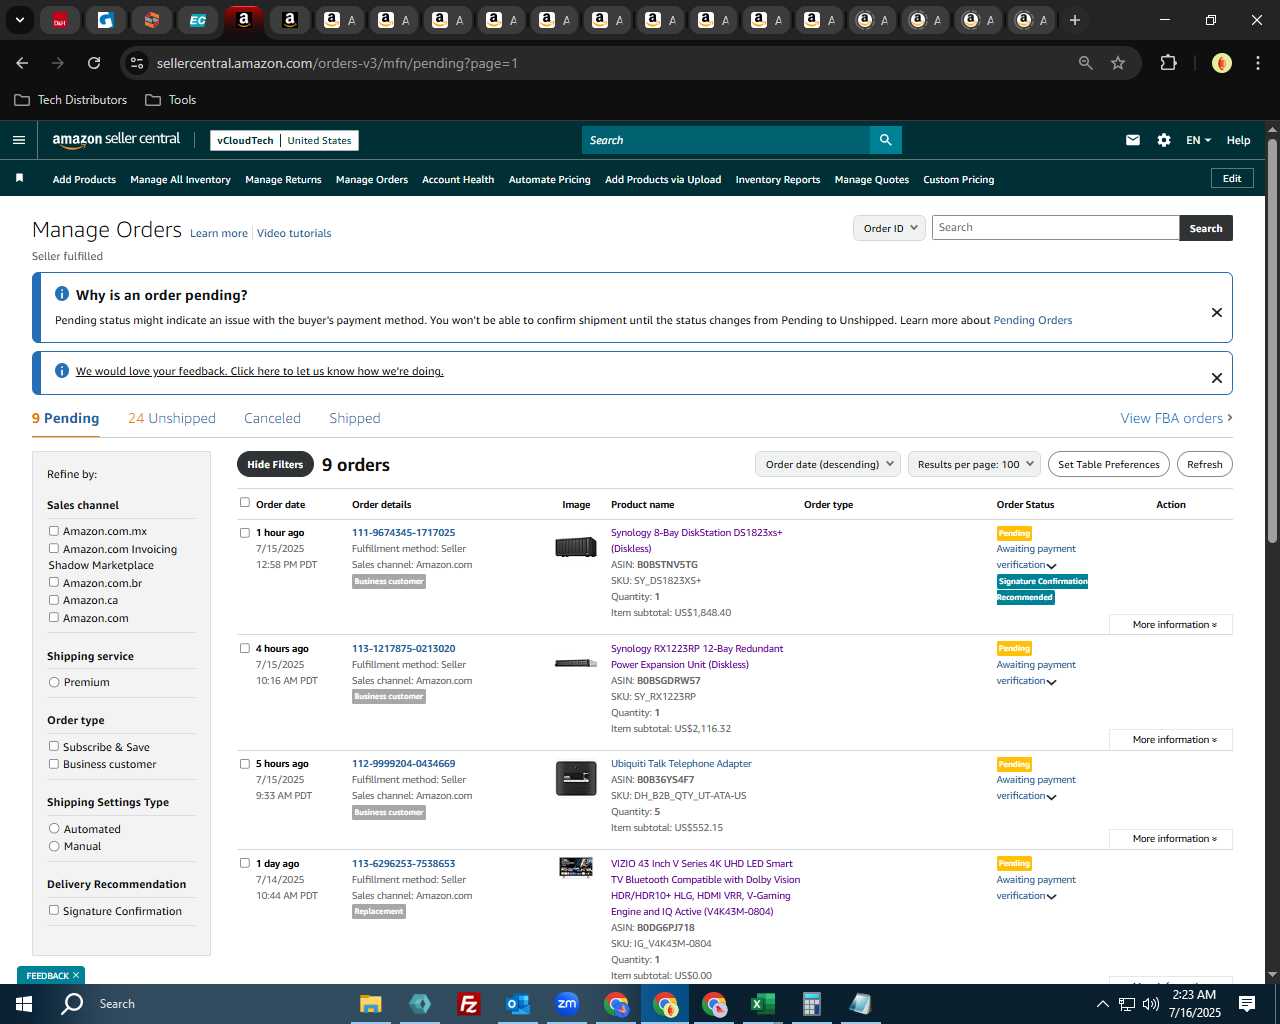Click the orders Refresh button

click(1204, 464)
